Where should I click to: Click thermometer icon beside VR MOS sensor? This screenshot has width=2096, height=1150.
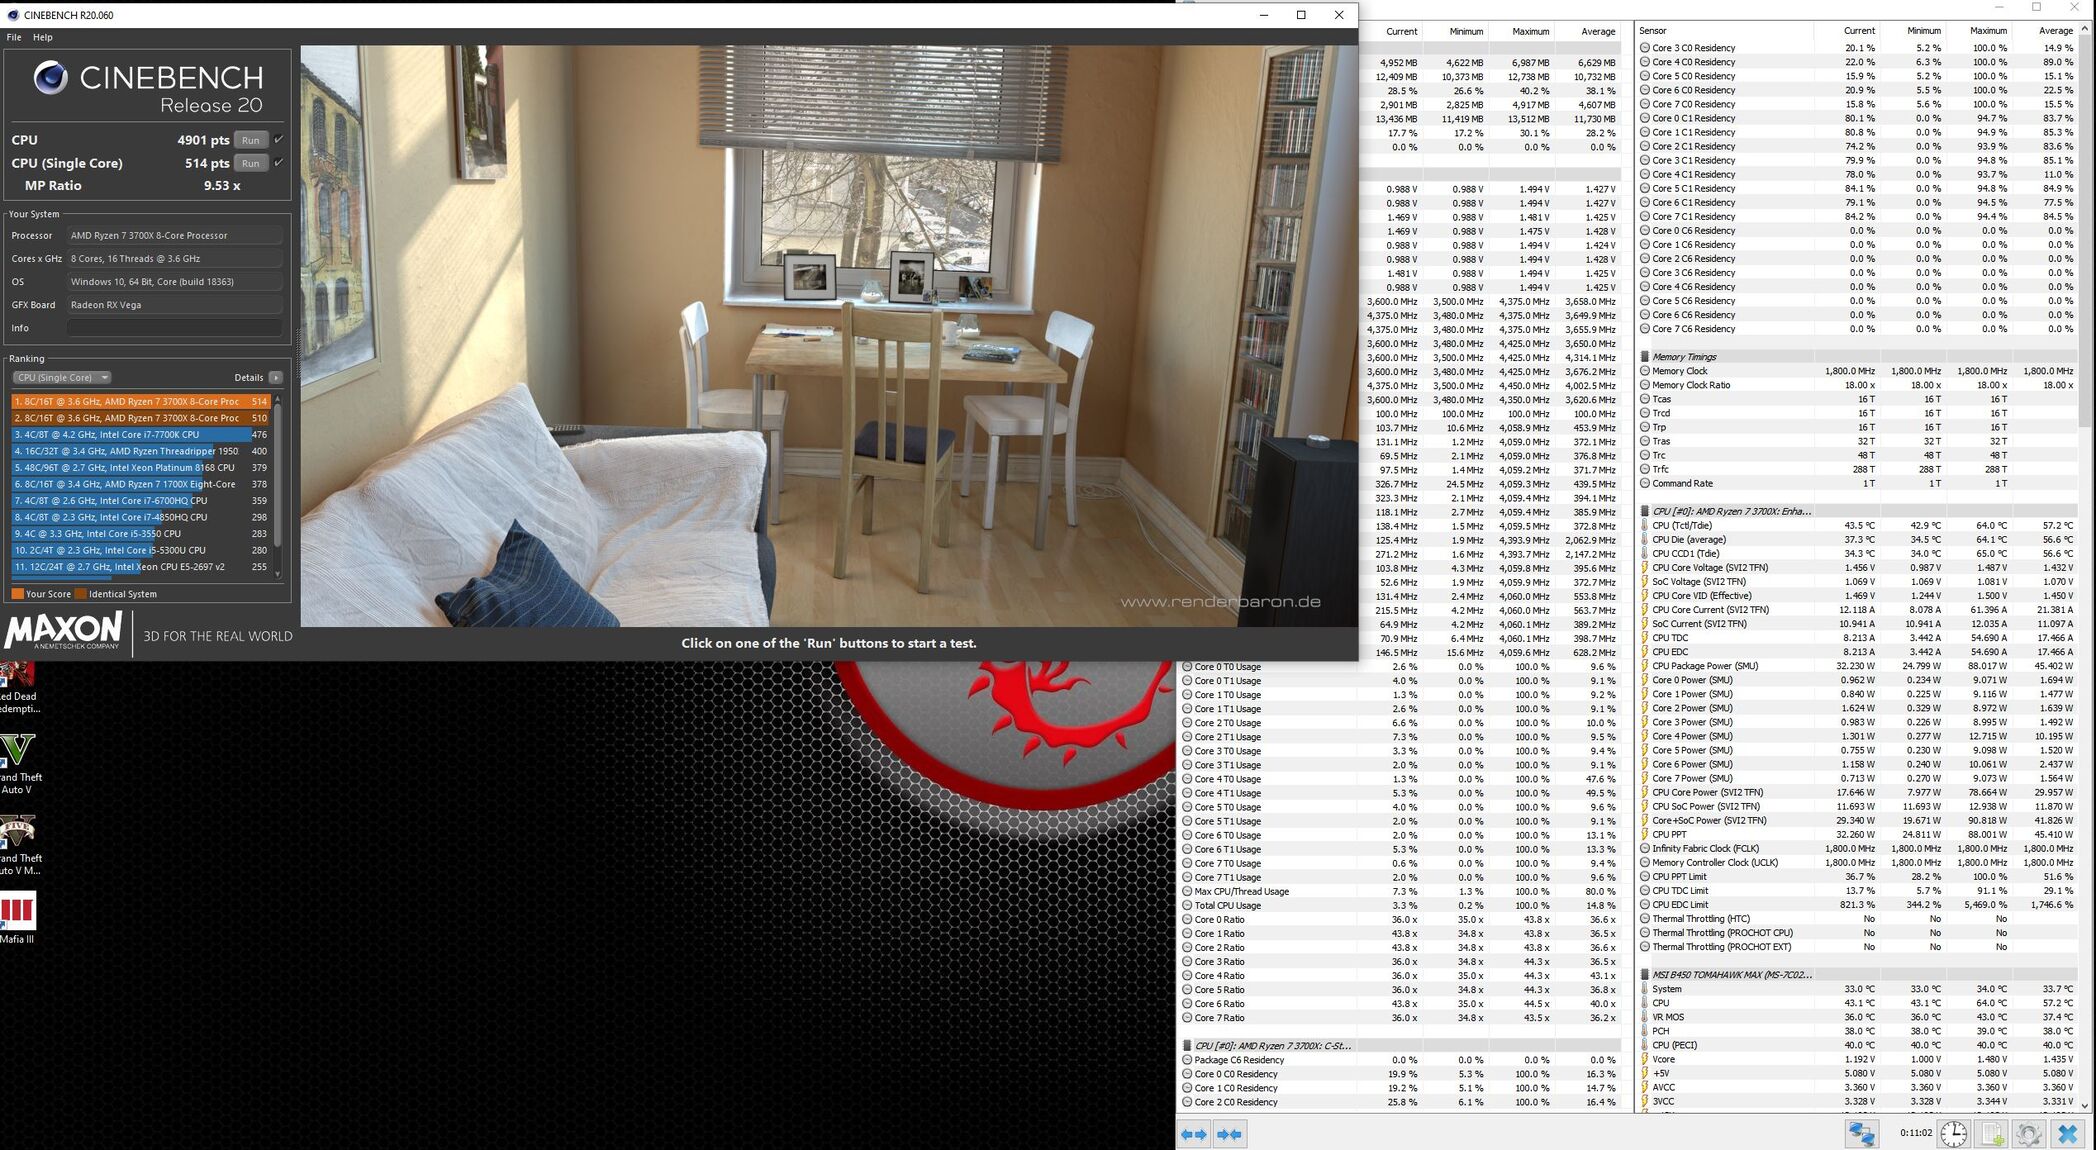click(x=1645, y=1017)
